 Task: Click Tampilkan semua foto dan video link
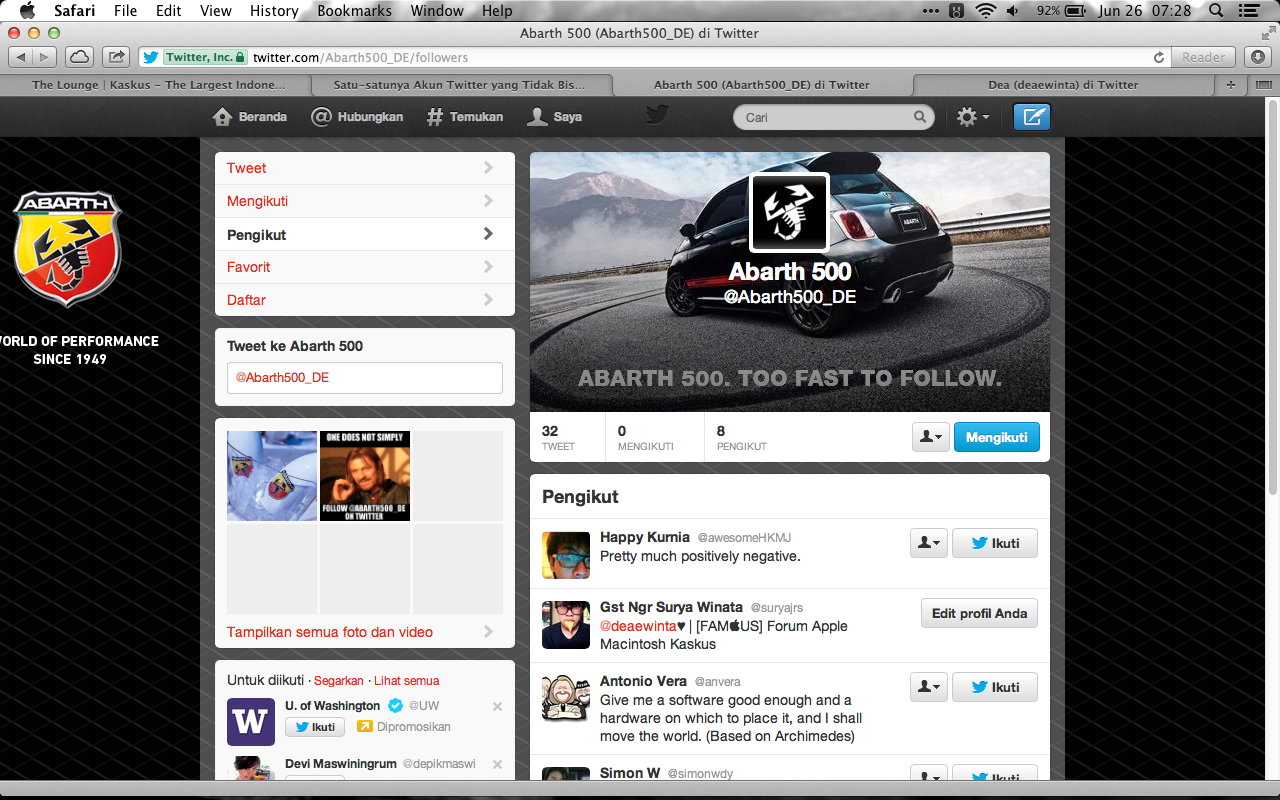click(330, 632)
